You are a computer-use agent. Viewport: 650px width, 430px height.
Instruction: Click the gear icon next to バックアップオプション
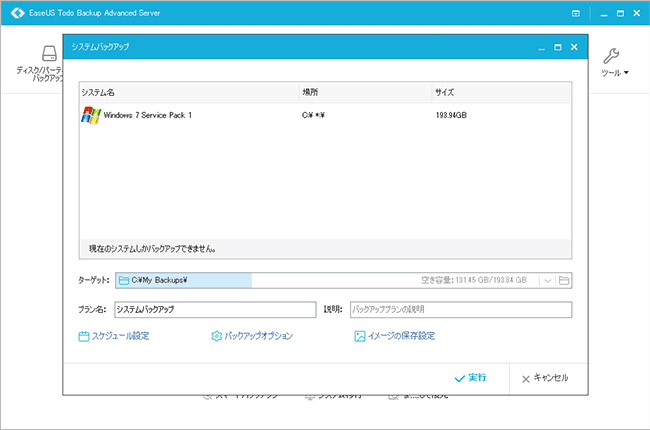coord(216,336)
